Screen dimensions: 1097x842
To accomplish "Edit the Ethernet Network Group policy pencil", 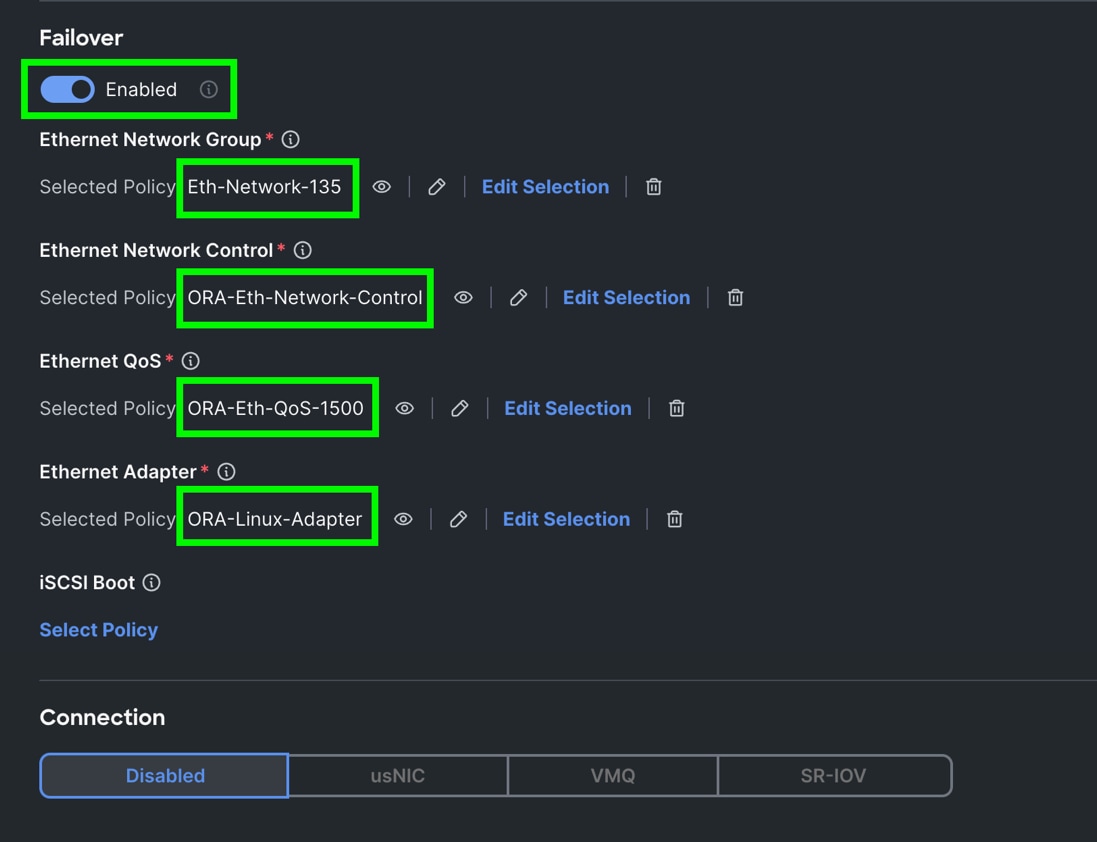I will [x=437, y=187].
